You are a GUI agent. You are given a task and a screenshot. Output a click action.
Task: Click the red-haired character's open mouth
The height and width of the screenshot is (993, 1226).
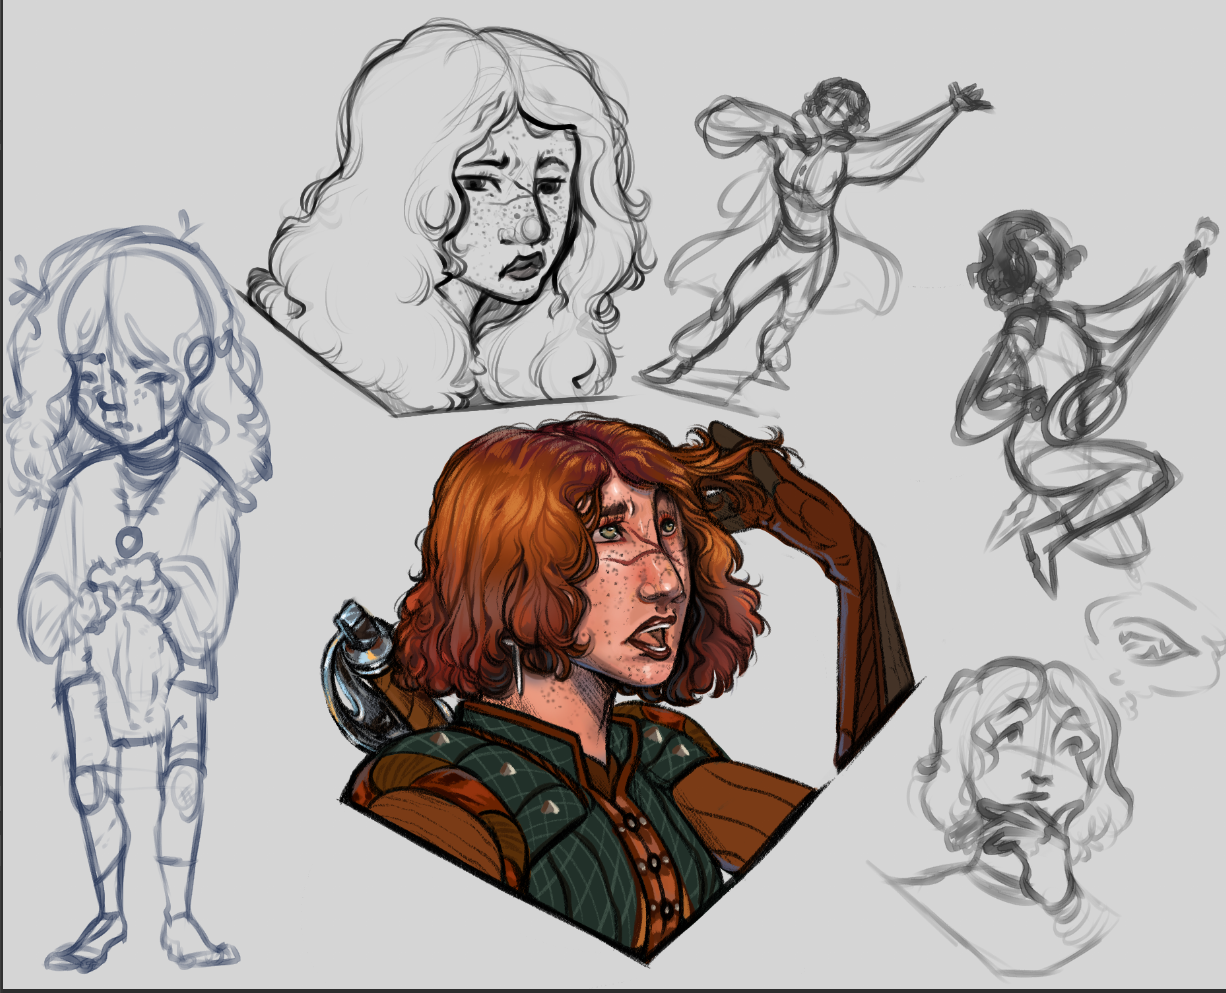point(651,635)
